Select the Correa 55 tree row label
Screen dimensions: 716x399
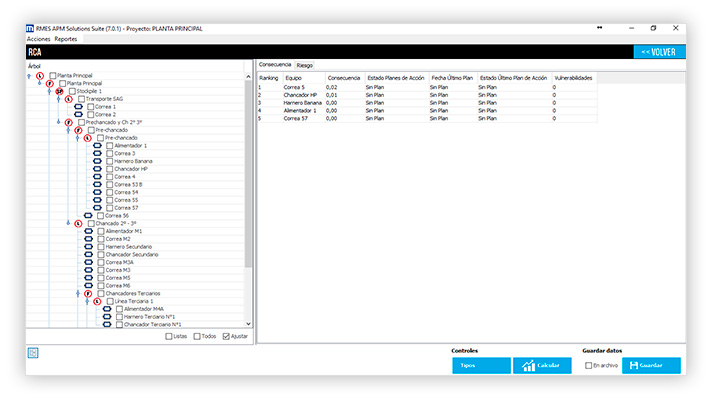coord(126,200)
